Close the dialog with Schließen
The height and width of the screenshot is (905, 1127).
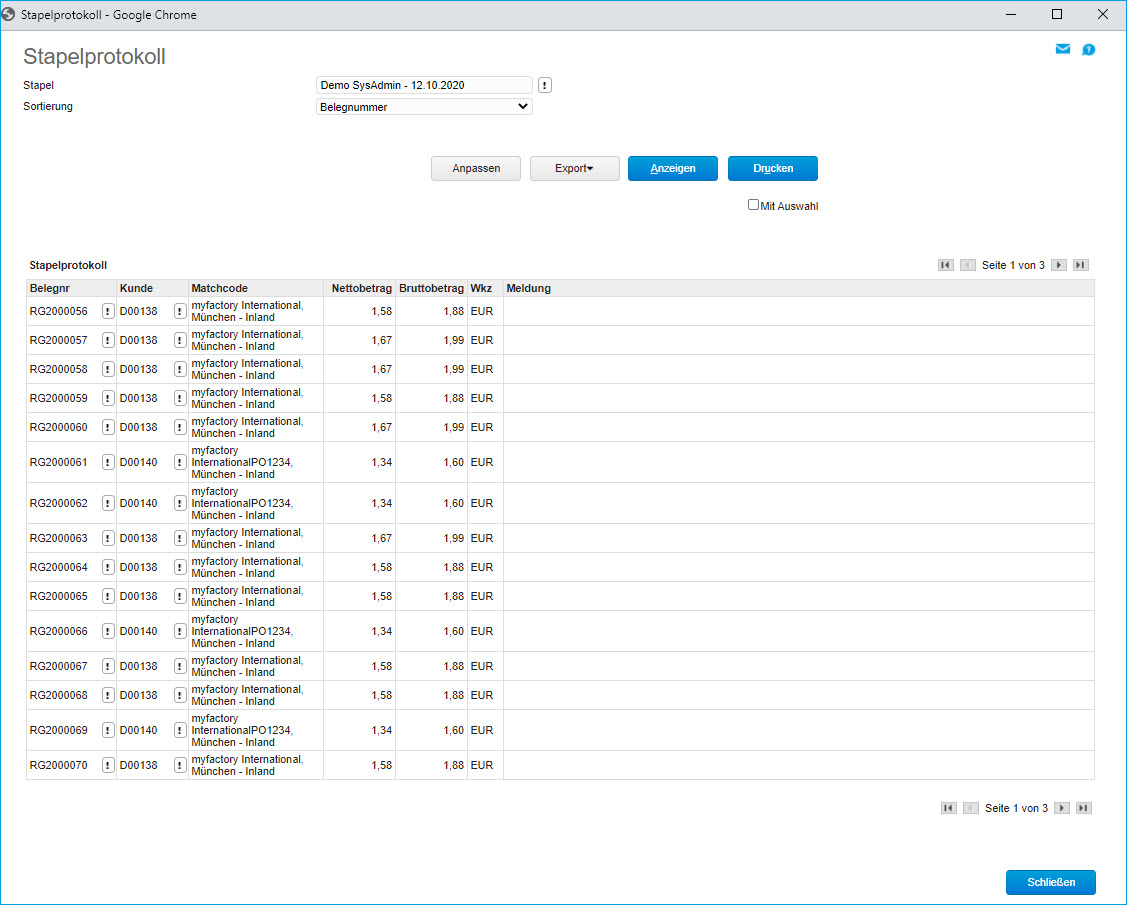click(x=1050, y=882)
